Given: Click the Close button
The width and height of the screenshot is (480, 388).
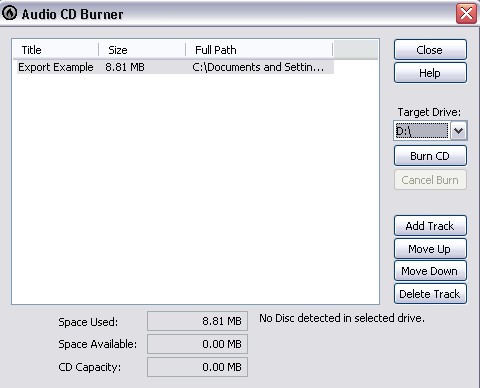Looking at the screenshot, I should click(x=430, y=50).
